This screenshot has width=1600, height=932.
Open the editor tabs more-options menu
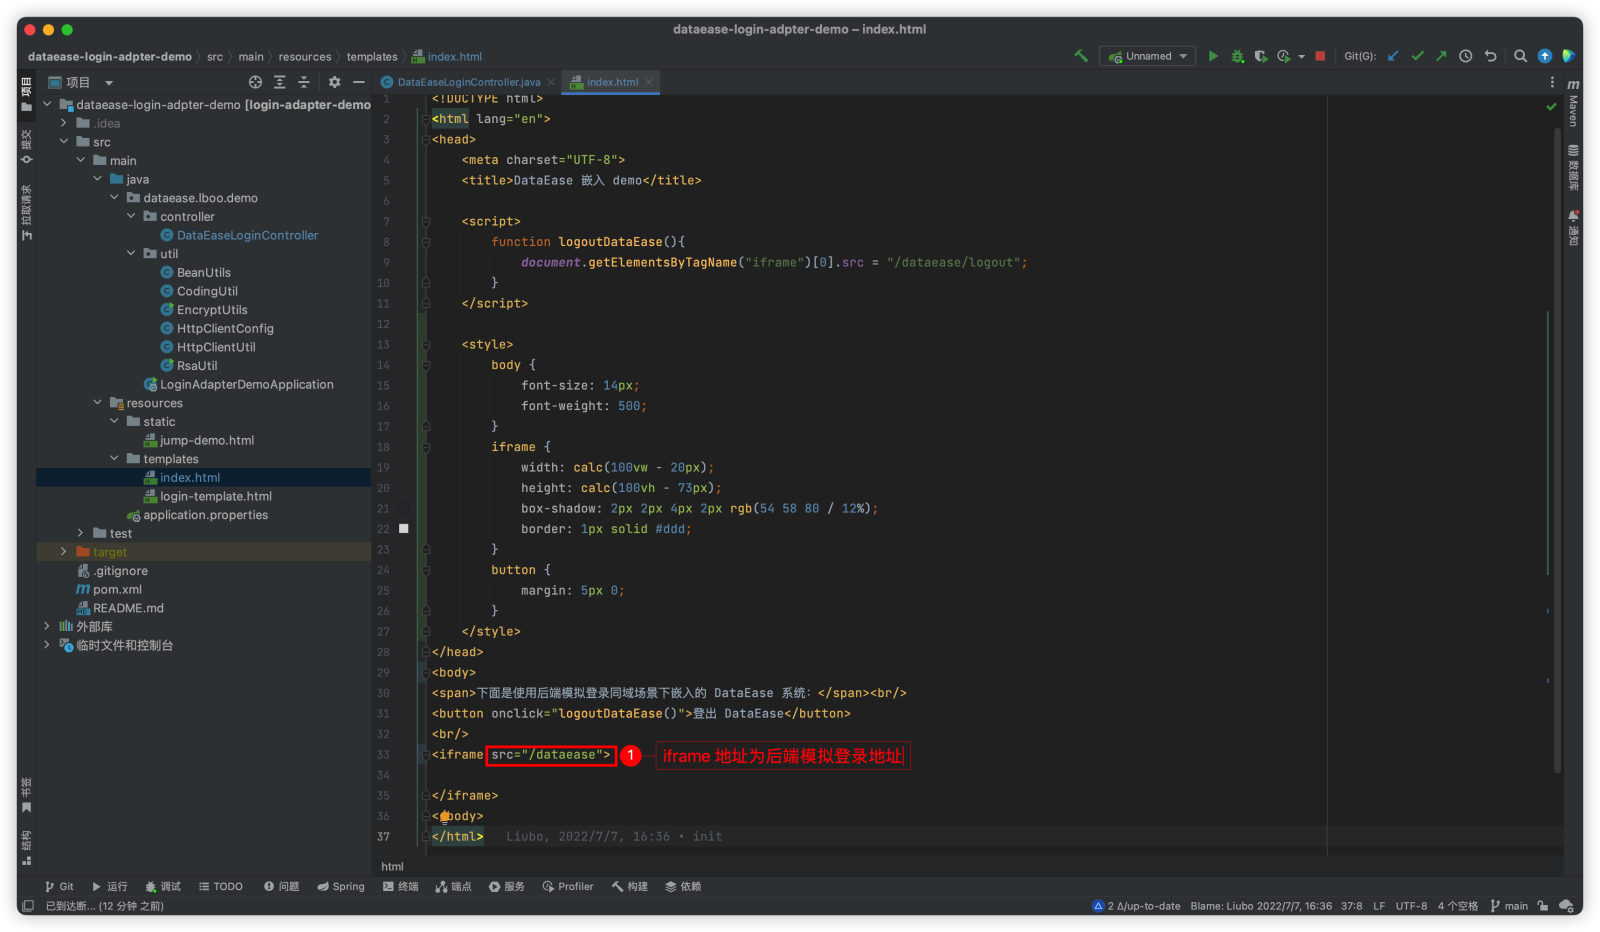click(1552, 82)
